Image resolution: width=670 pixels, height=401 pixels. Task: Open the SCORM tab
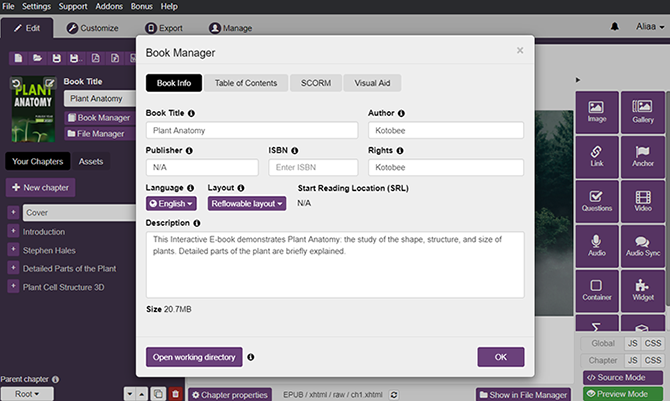(316, 83)
